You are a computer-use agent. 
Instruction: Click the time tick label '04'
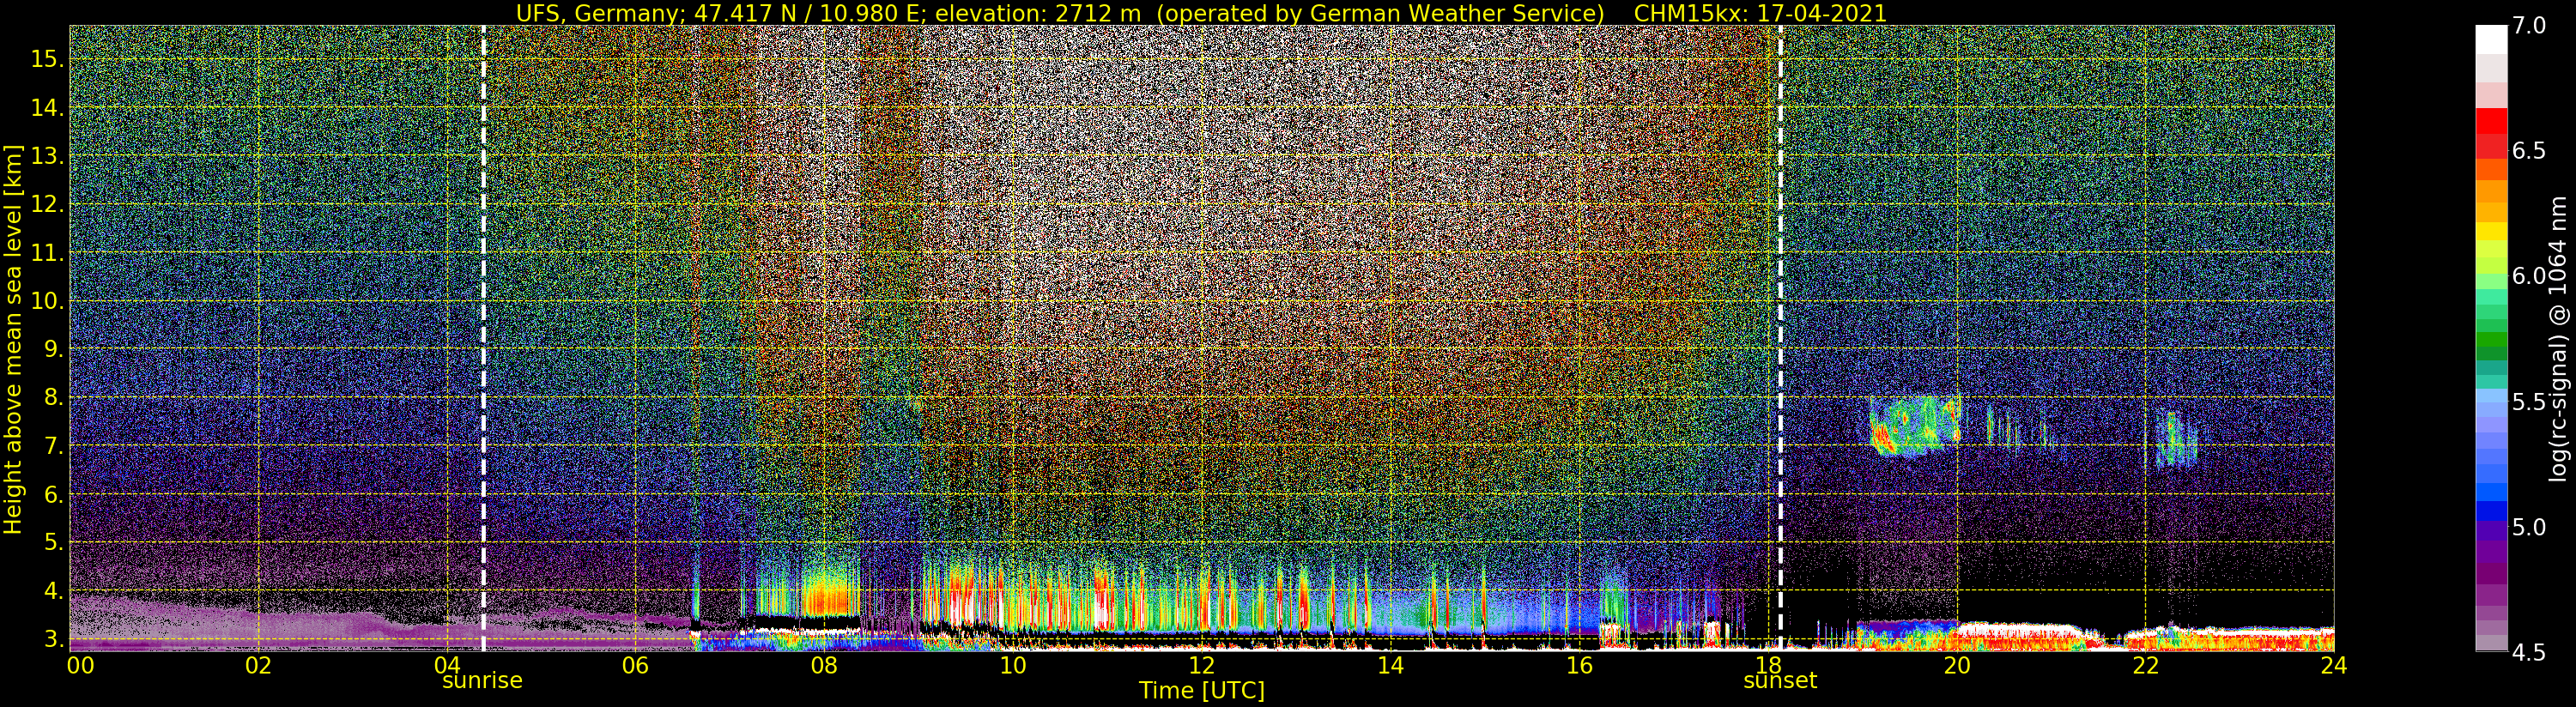447,666
